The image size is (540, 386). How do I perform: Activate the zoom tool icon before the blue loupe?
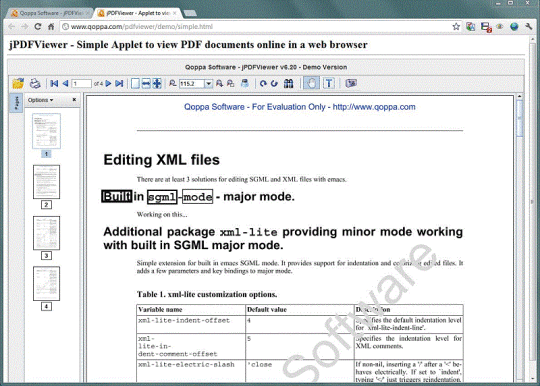coord(230,83)
